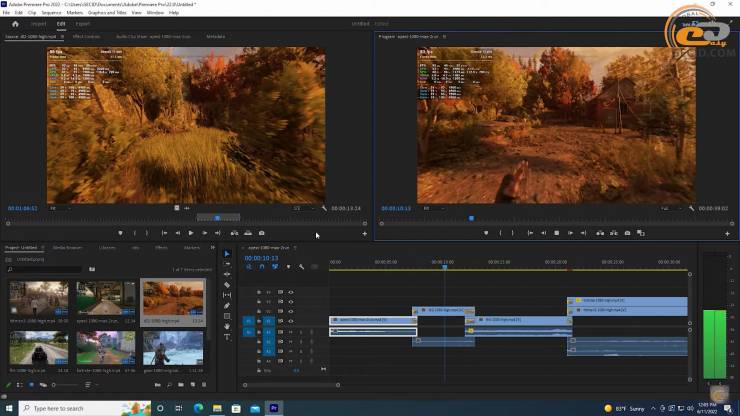This screenshot has width=740, height=416.
Task: Delete selected item via Project panel trash icon
Action: 204,385
